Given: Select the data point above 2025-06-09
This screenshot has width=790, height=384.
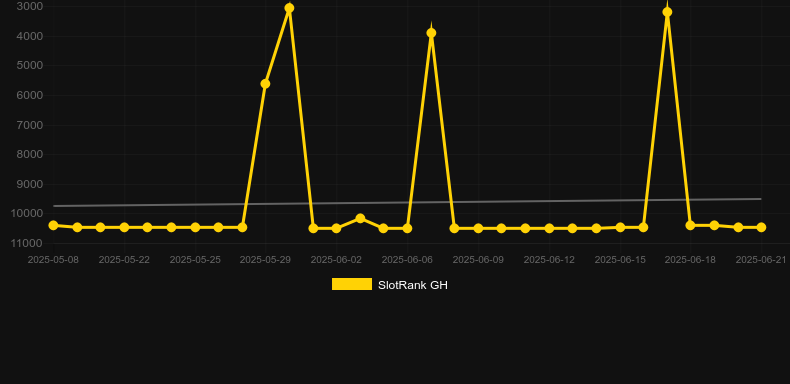Looking at the screenshot, I should pos(478,229).
